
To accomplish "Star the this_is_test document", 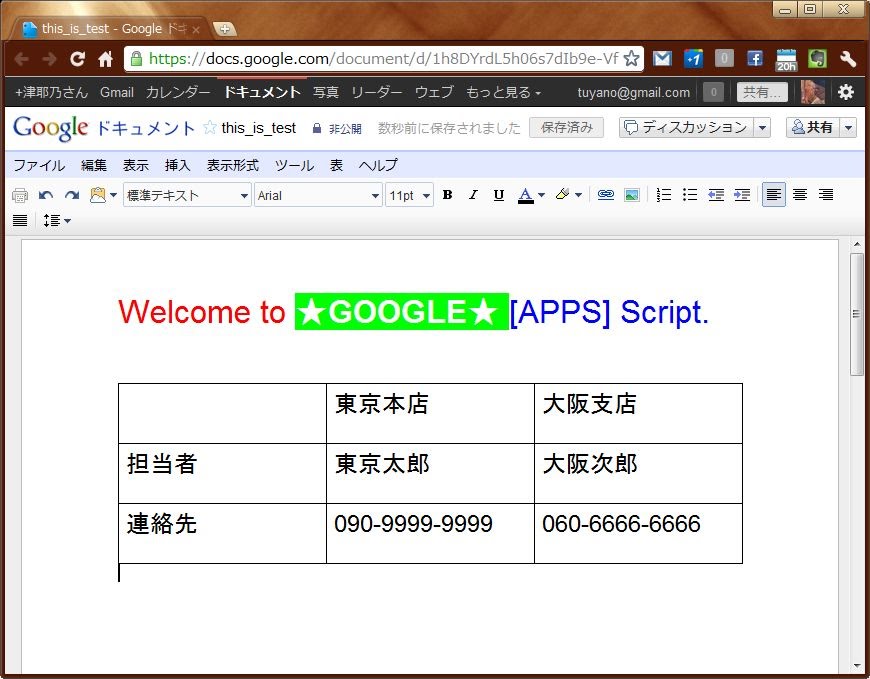I will pos(210,128).
